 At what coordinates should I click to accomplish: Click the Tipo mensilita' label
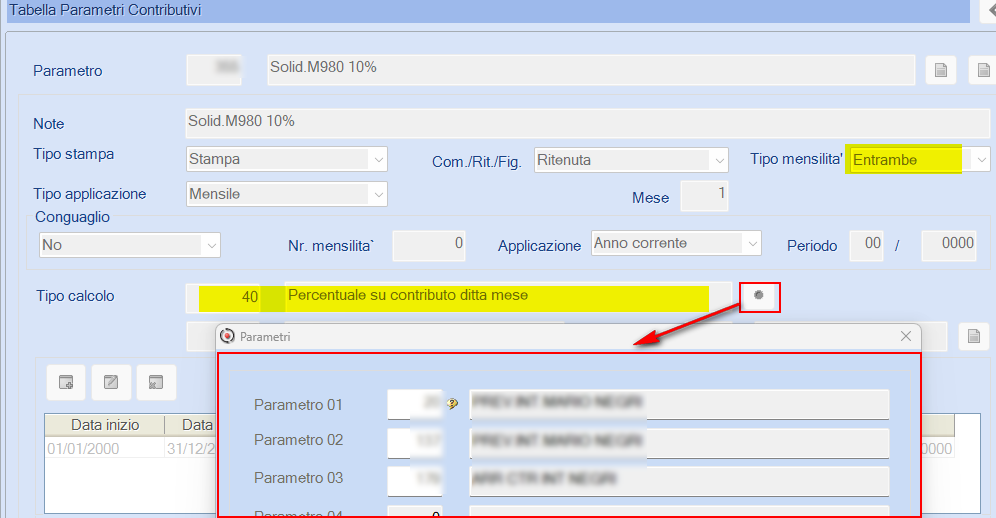point(797,159)
